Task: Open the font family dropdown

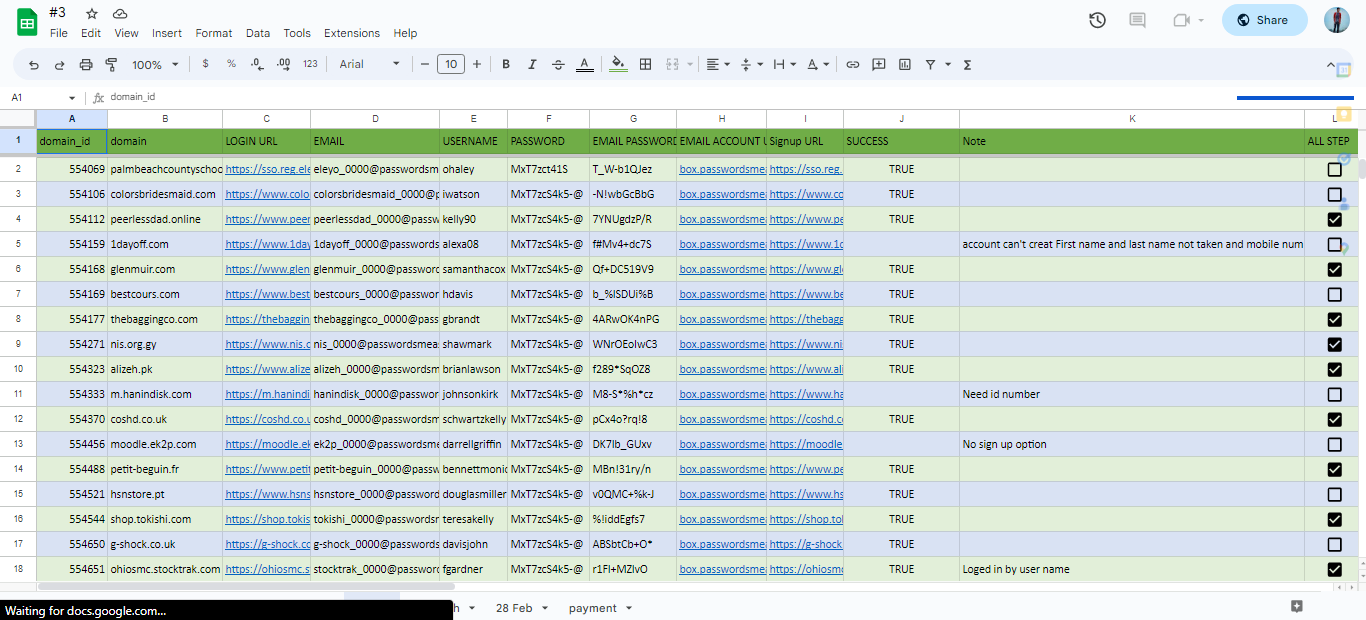Action: coord(370,64)
